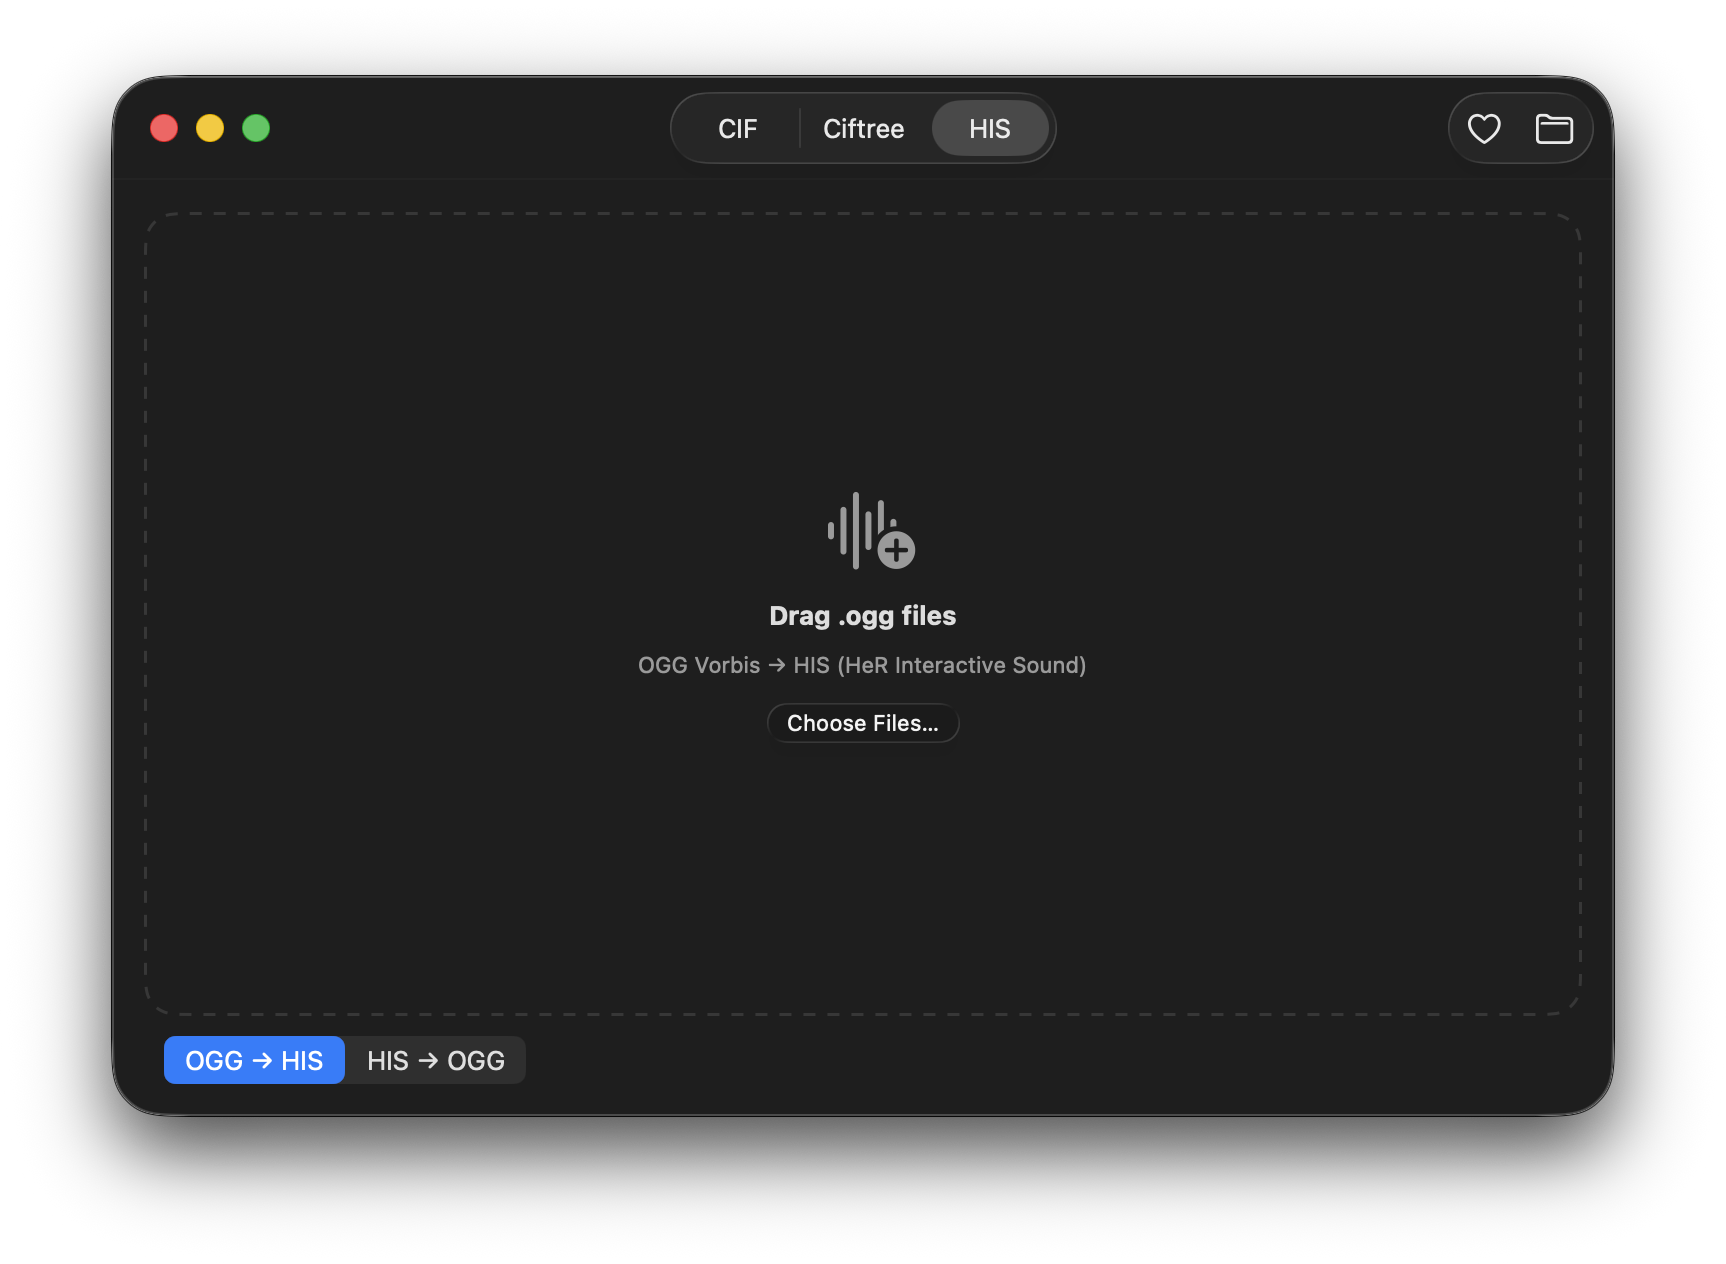
Task: Click the audio waveform add icon
Action: [871, 530]
